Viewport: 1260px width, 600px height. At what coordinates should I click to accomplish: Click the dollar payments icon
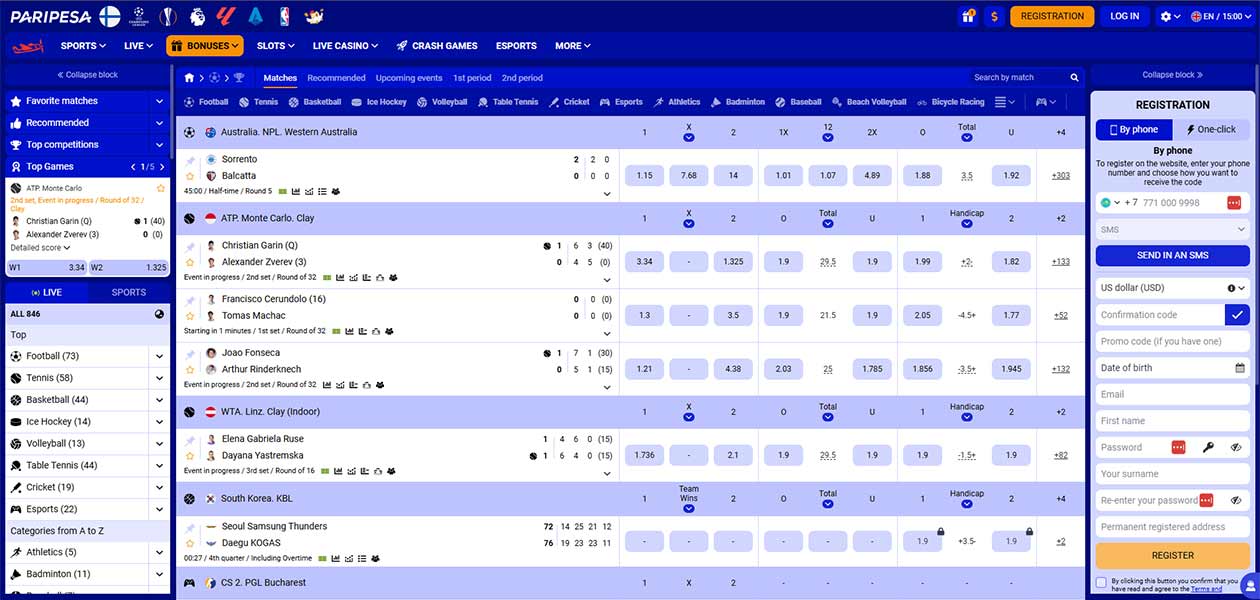pyautogui.click(x=993, y=16)
